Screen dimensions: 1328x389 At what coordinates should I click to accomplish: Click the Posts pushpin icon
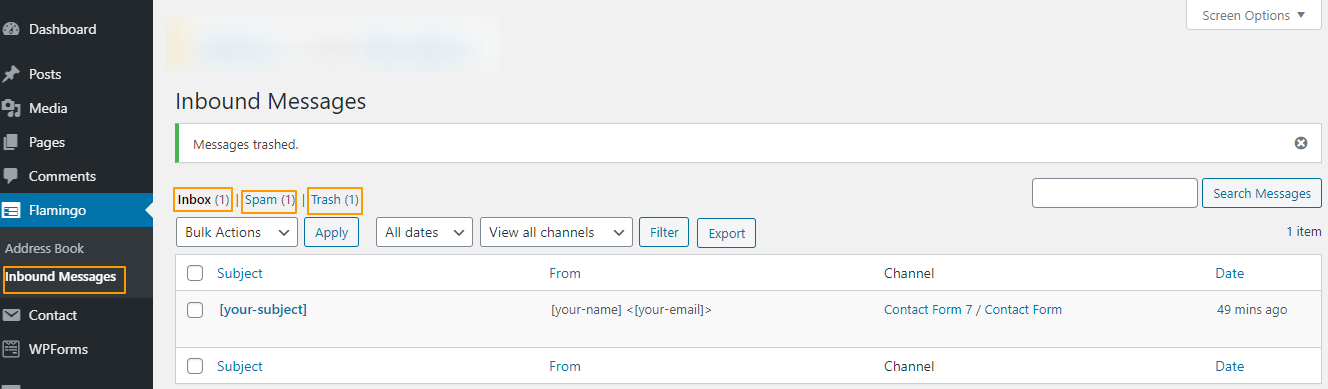point(12,74)
